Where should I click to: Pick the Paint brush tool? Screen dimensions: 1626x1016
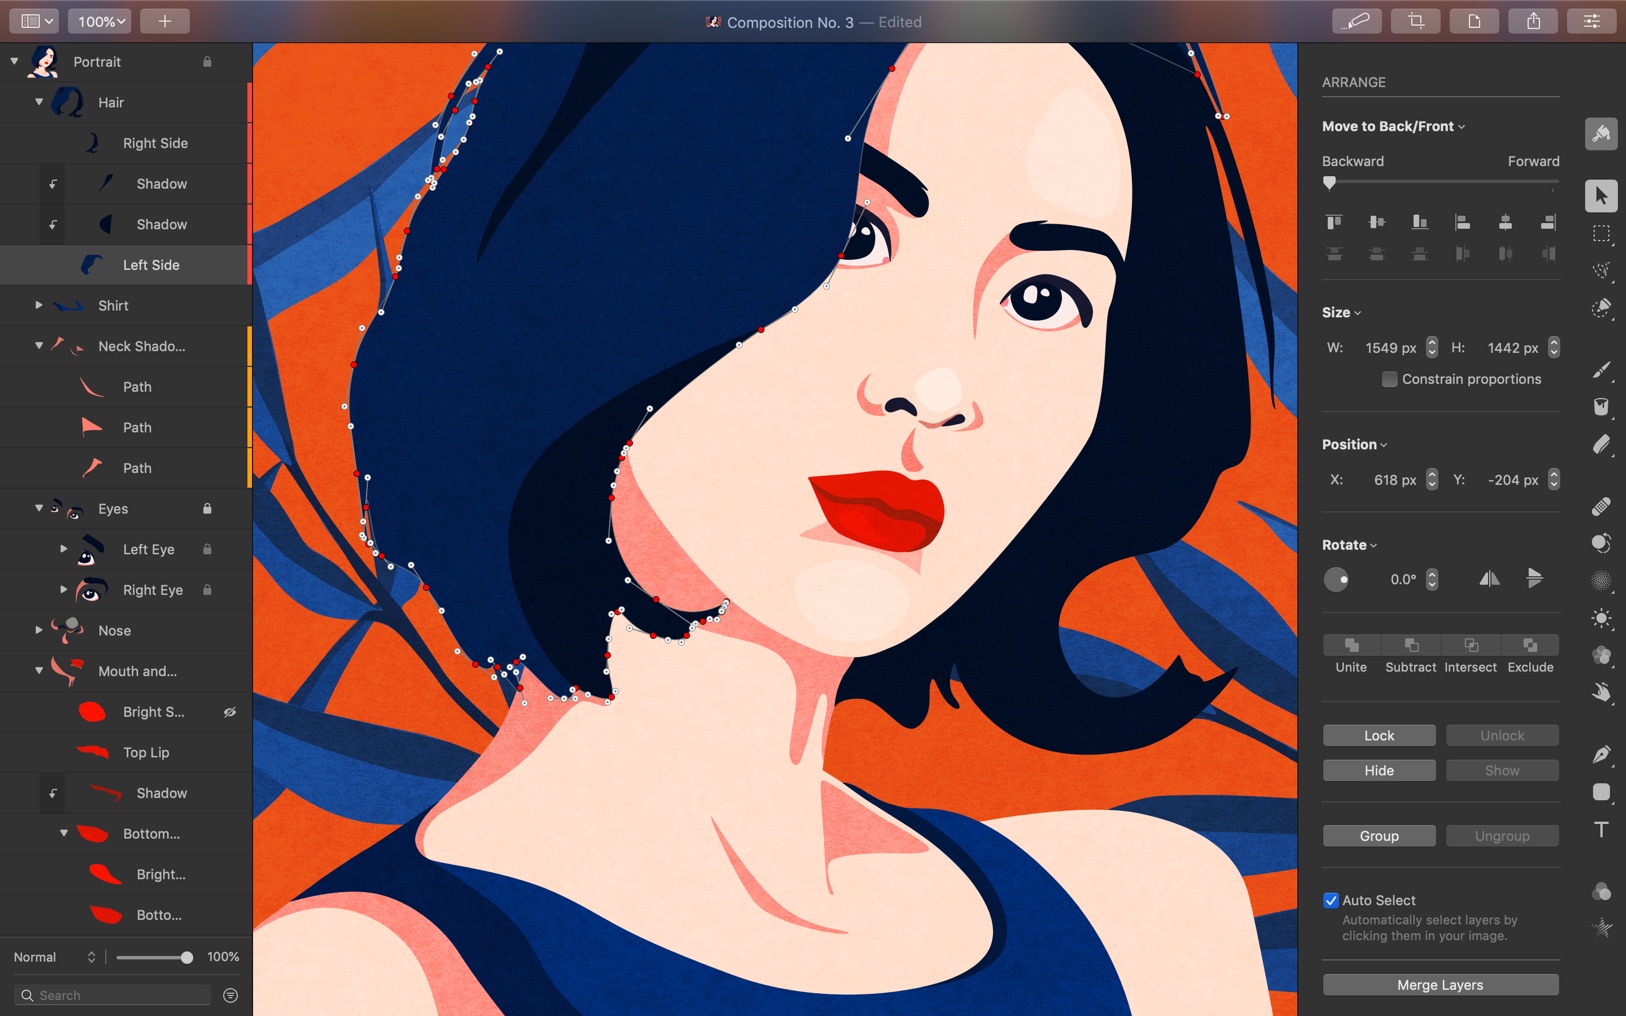tap(1601, 370)
